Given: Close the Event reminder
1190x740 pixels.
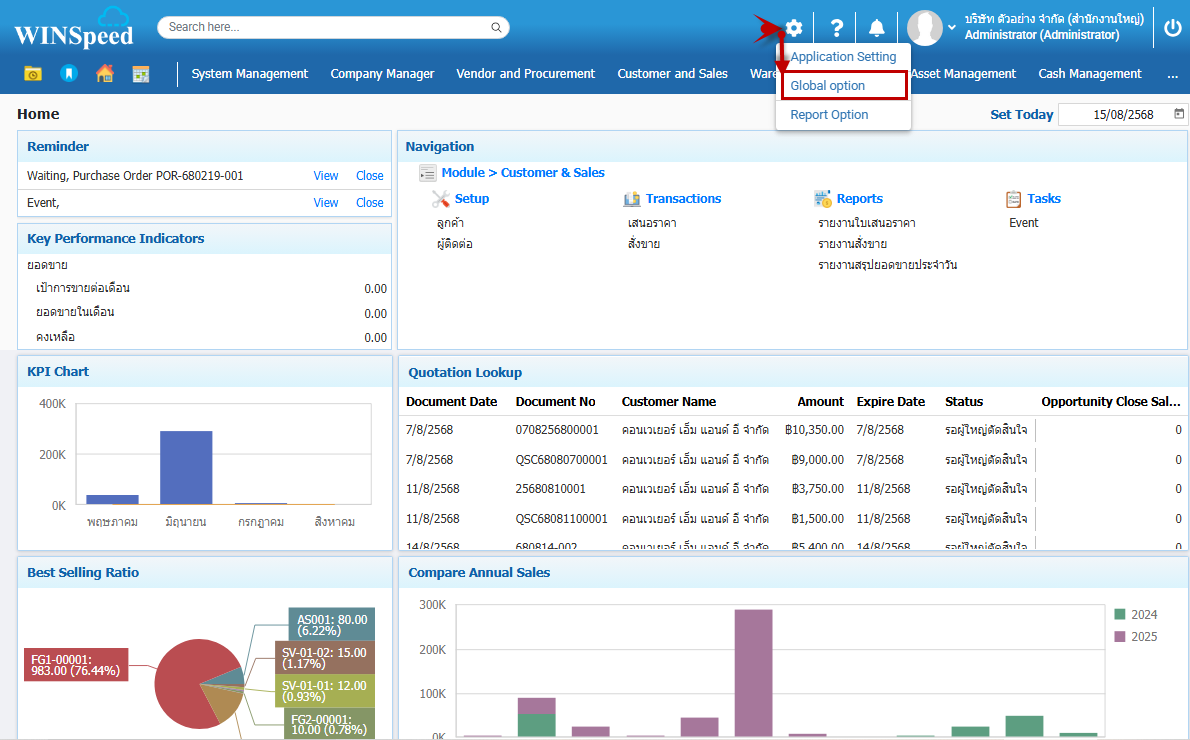Looking at the screenshot, I should click(x=369, y=203).
